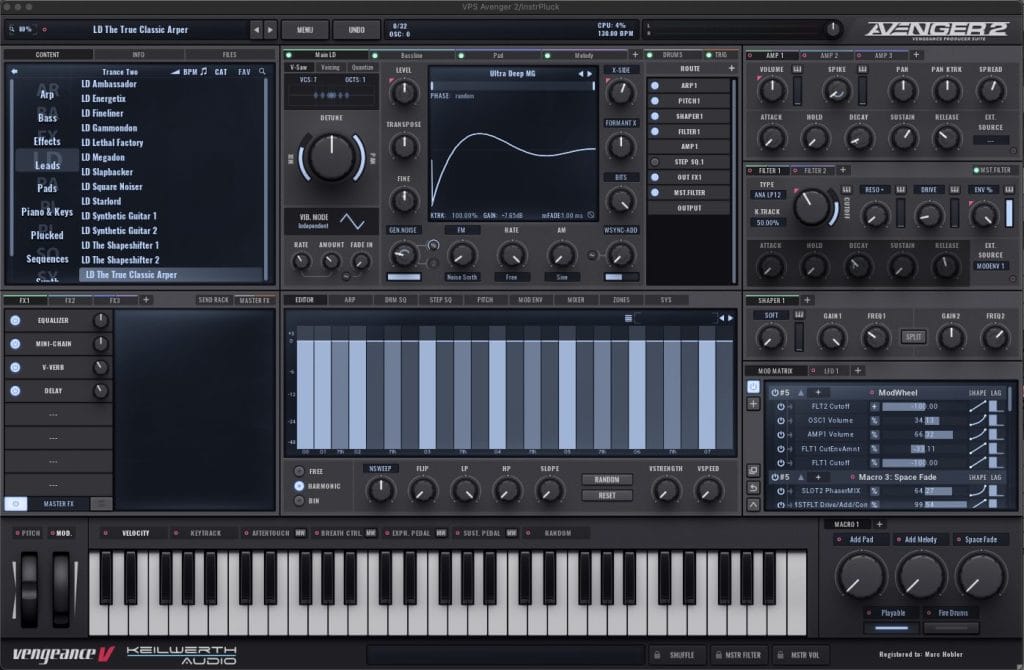The width and height of the screenshot is (1024, 670).
Task: Switch to the STEP SQ editor tab
Action: click(441, 299)
